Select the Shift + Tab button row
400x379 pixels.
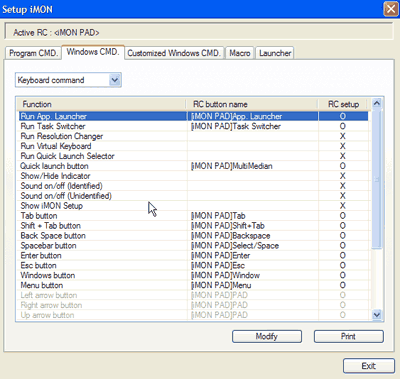pyautogui.click(x=193, y=226)
